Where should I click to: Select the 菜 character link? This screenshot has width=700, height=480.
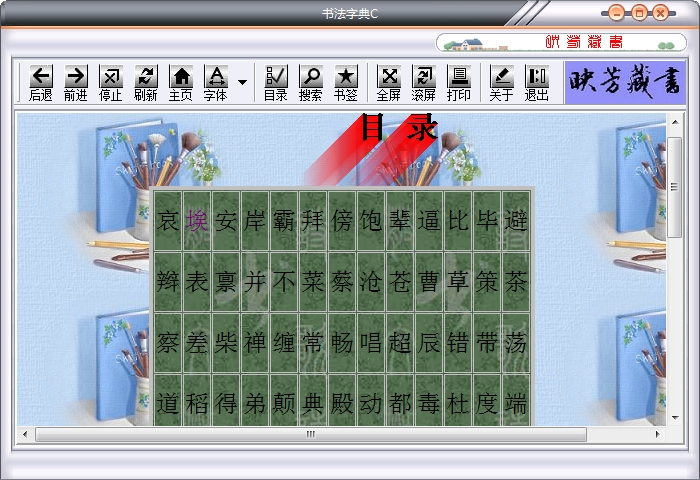pos(313,282)
